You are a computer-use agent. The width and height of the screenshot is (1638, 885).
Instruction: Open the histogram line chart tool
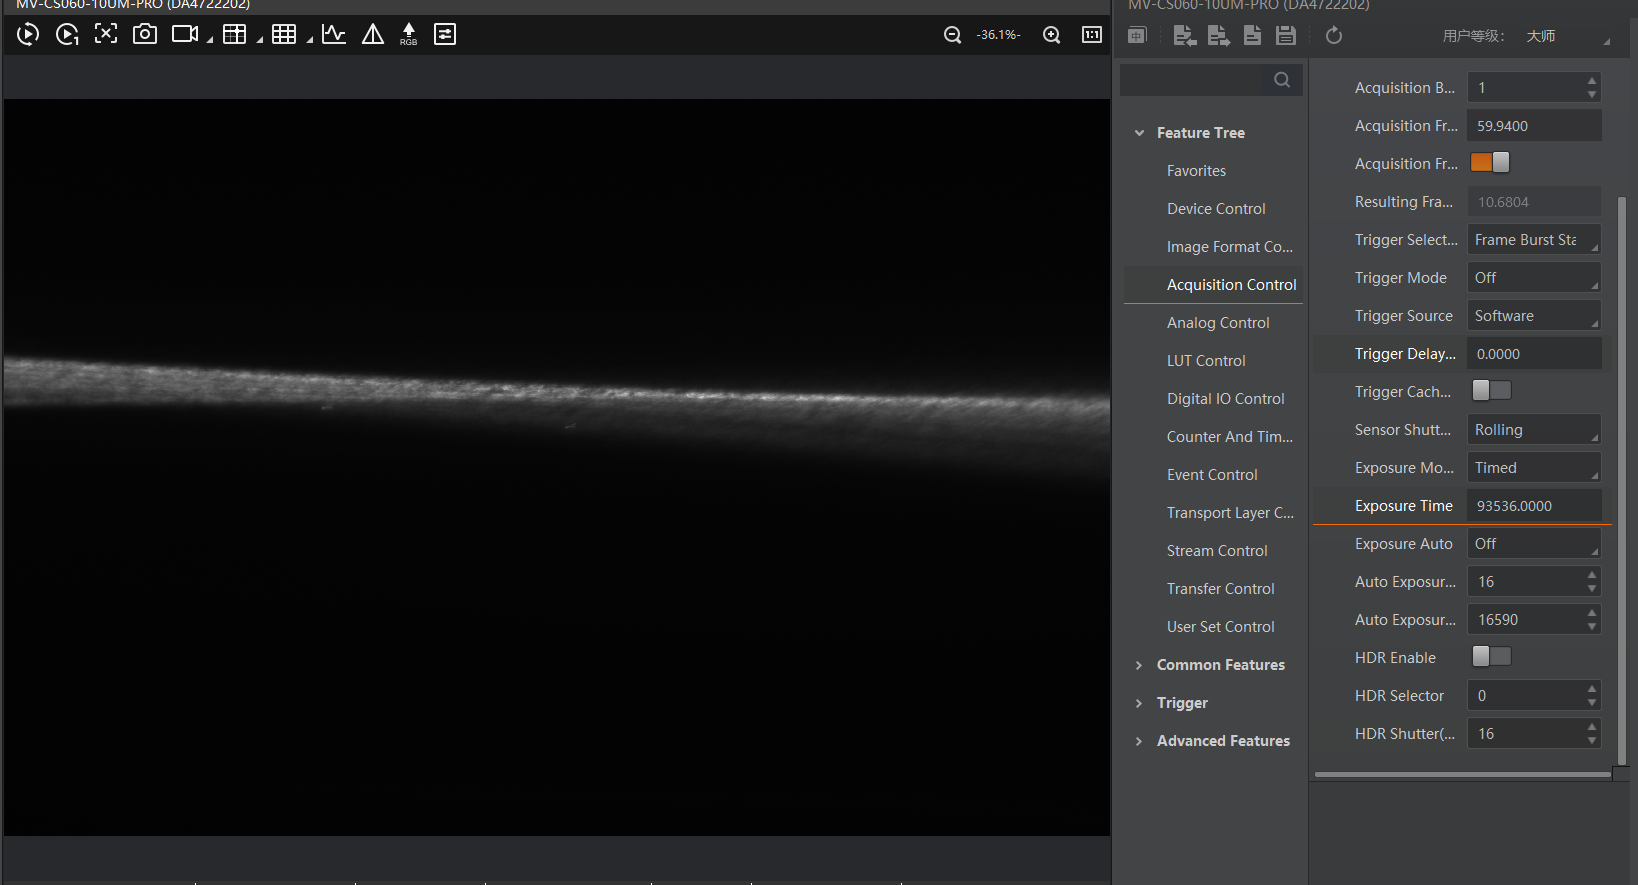coord(333,34)
